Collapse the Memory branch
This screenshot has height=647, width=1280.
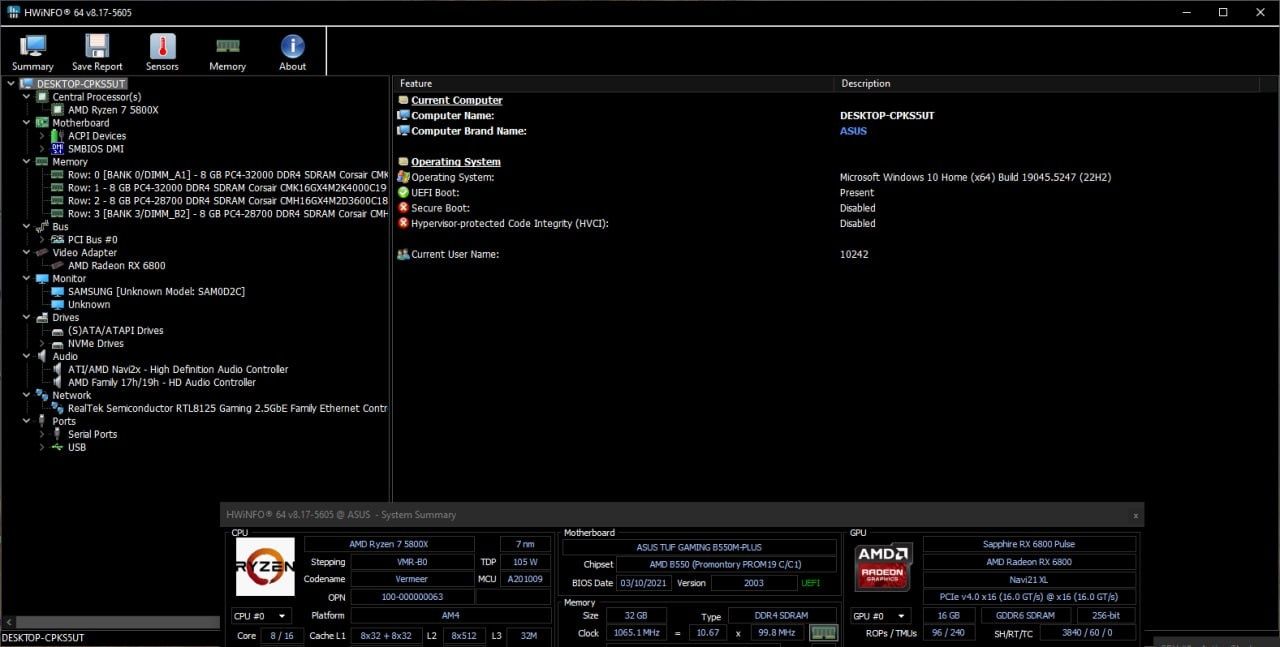point(27,162)
